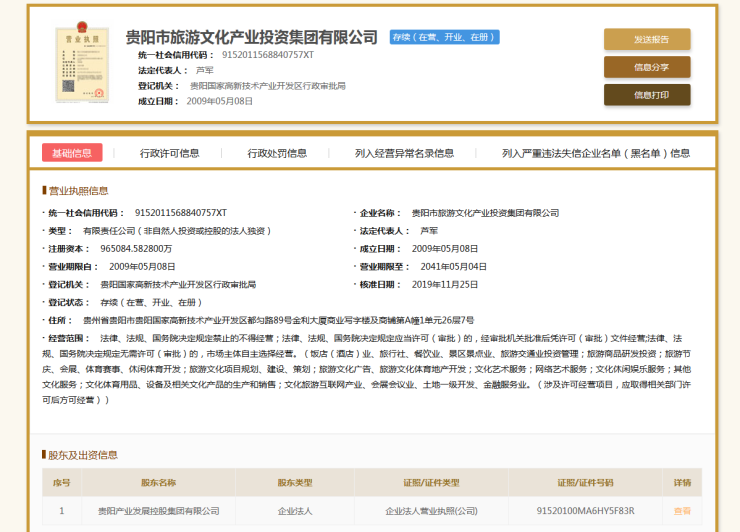Screen dimensions: 740x532
Task: Click the 股东名称 column header
Action: tap(159, 482)
